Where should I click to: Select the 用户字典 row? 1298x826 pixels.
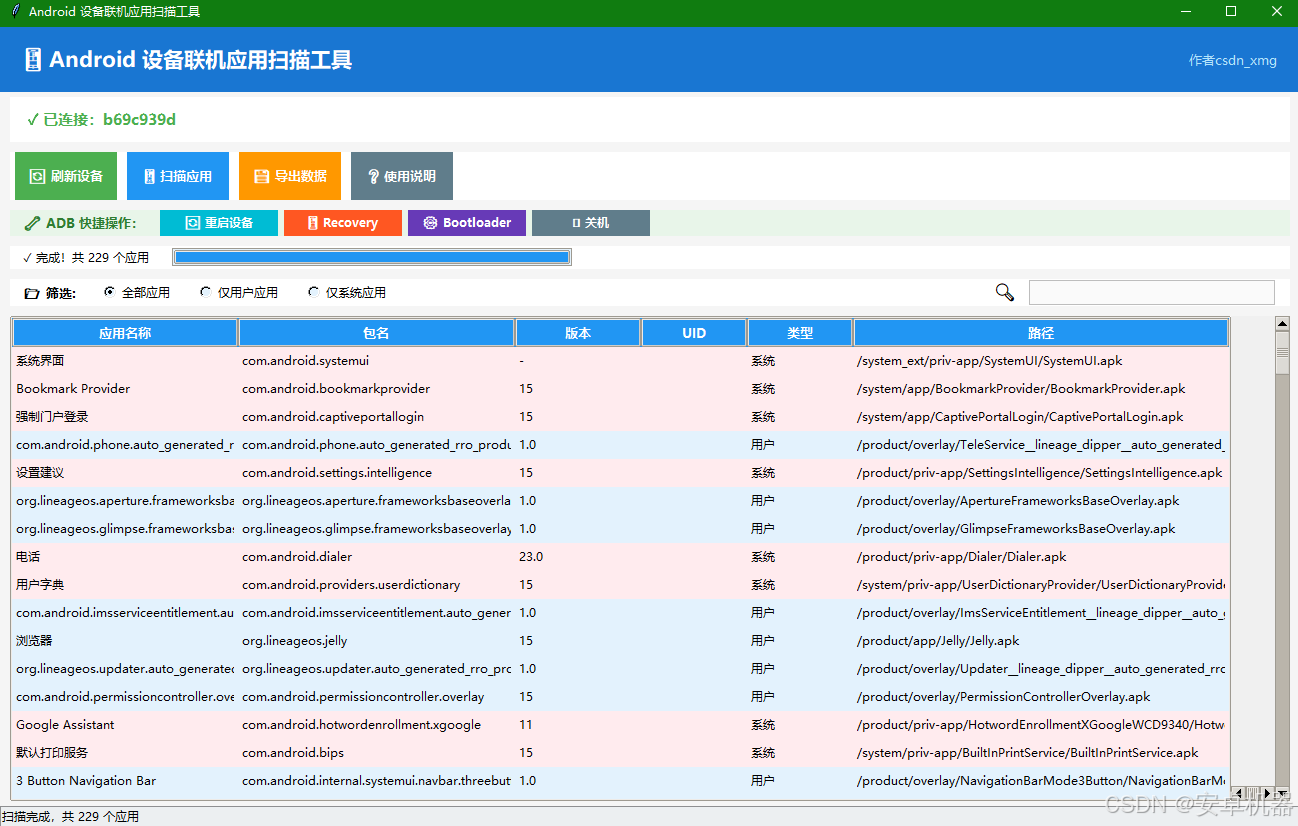click(620, 585)
